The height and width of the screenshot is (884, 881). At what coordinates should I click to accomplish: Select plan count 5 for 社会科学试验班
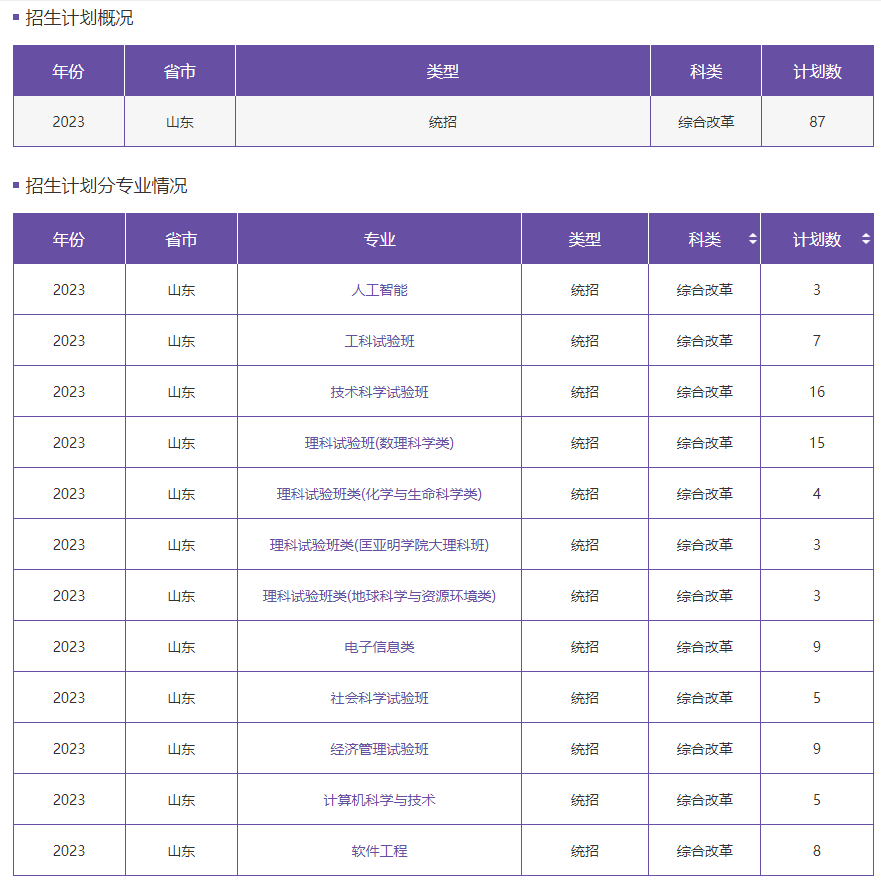[817, 698]
